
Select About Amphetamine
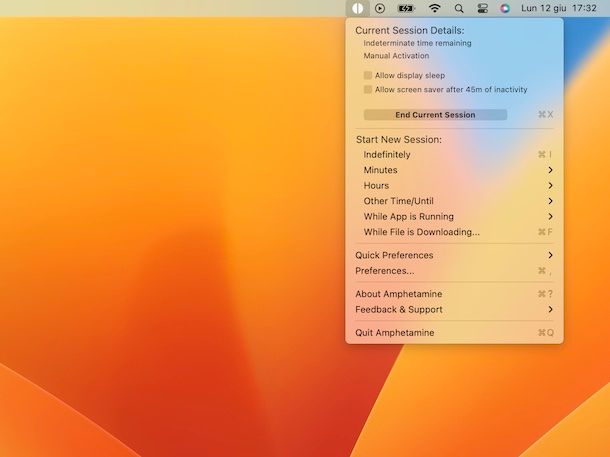click(x=454, y=294)
